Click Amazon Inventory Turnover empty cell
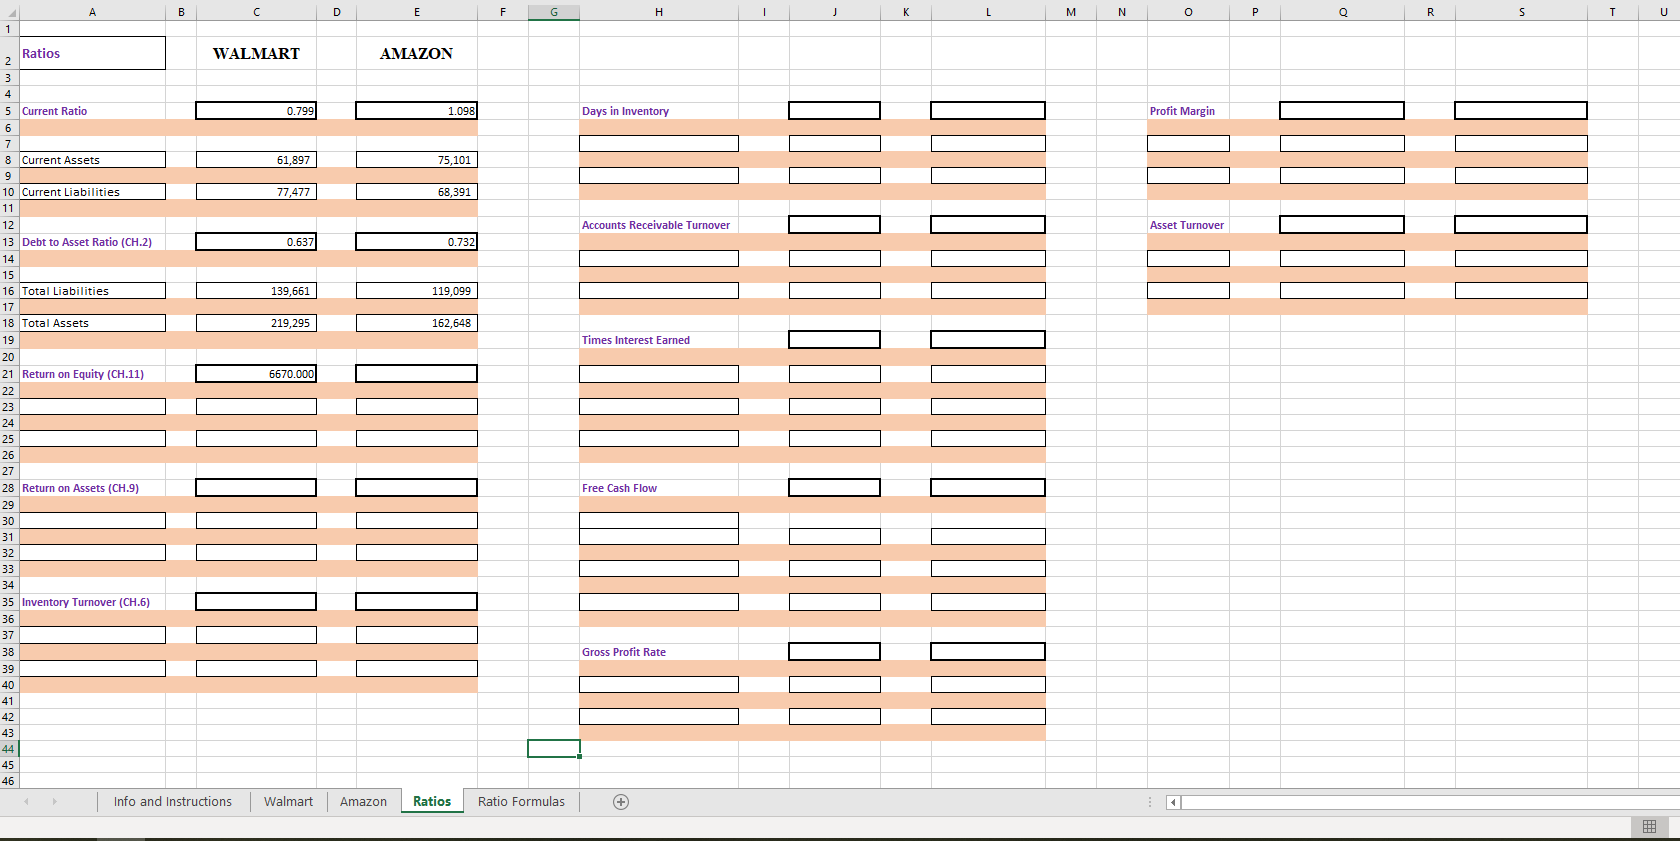 [416, 602]
